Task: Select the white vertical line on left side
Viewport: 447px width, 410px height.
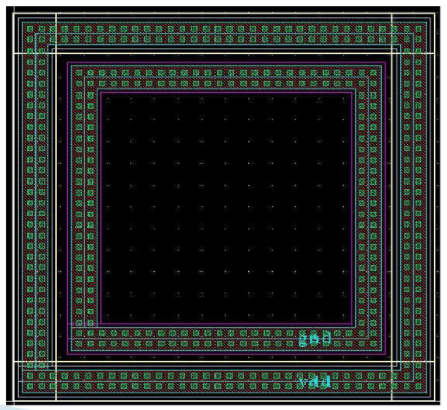Action: 56,207
